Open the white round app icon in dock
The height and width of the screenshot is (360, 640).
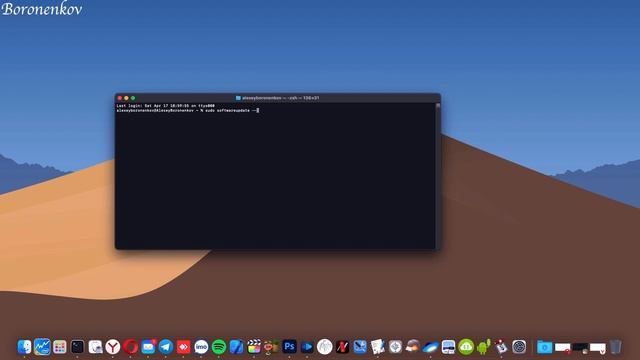325,347
